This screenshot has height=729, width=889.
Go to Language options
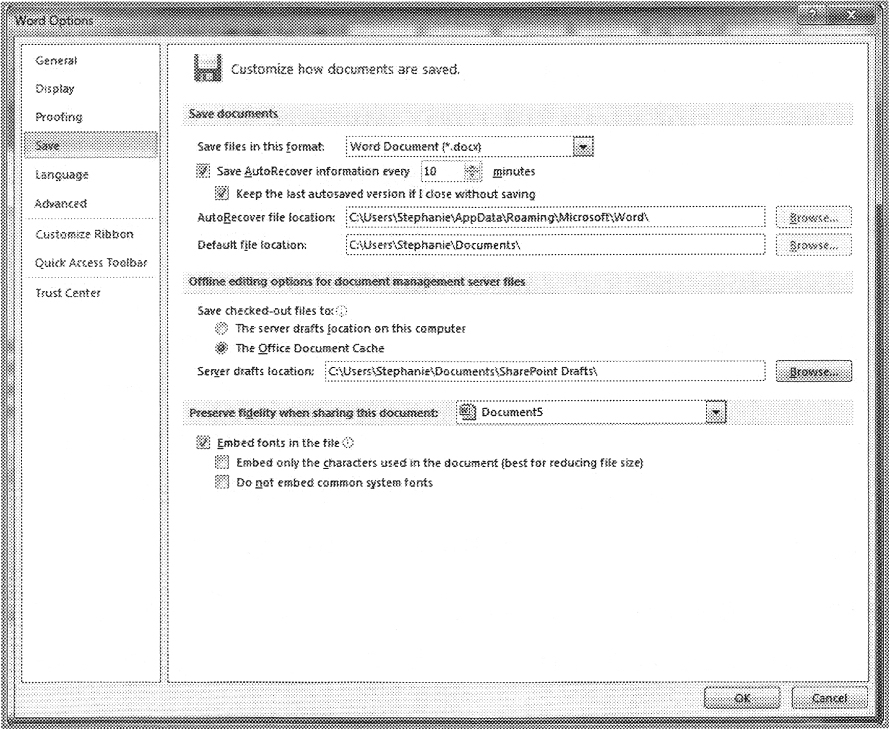[62, 175]
